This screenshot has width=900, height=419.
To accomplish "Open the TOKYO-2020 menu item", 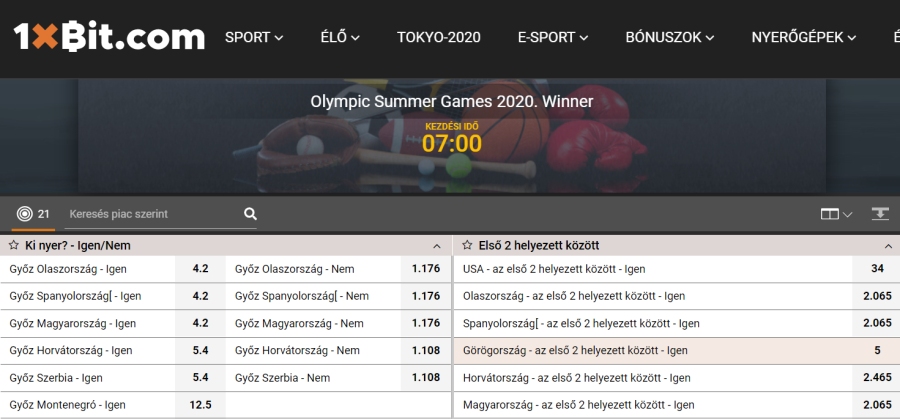I will point(439,37).
